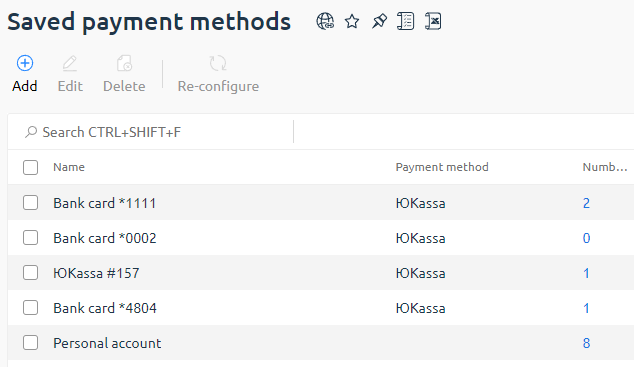The height and width of the screenshot is (367, 634).
Task: Toggle the select-all checkbox in the header row
Action: tap(30, 167)
